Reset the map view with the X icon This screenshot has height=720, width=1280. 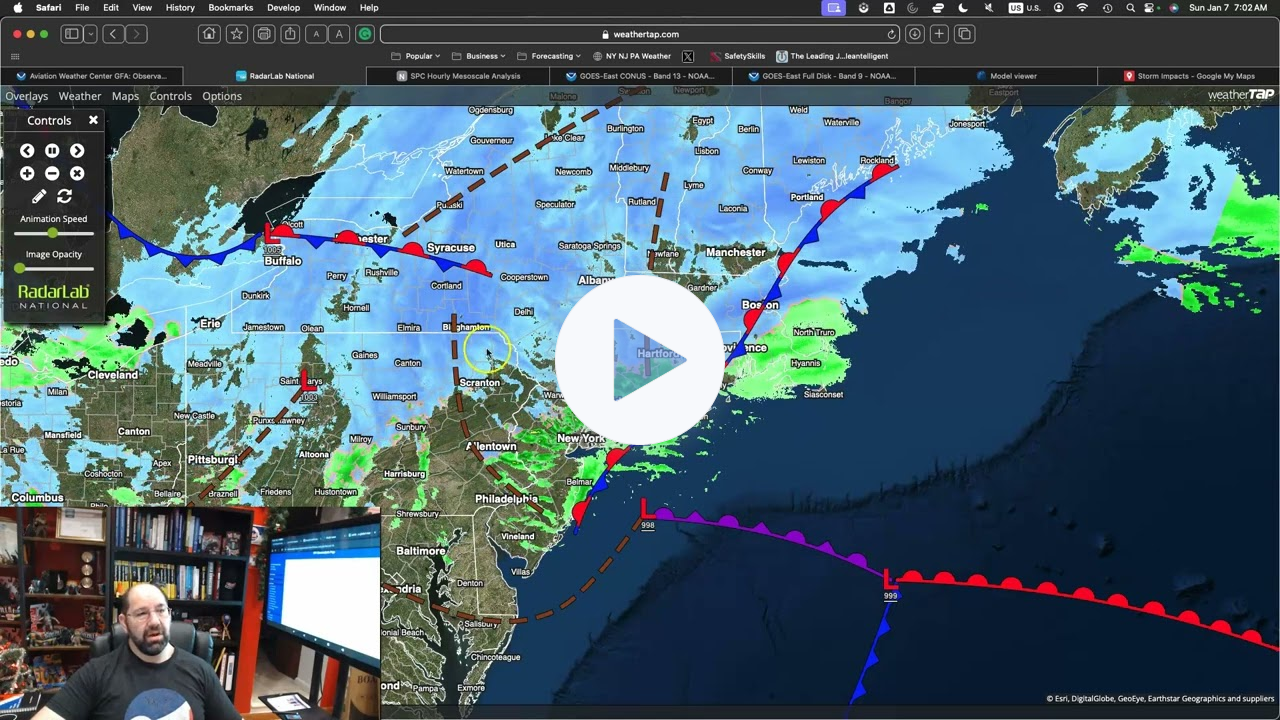tap(77, 173)
